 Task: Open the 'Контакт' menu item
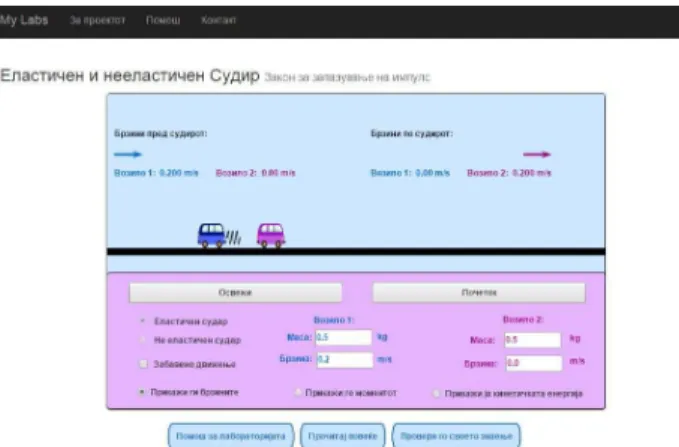(218, 20)
